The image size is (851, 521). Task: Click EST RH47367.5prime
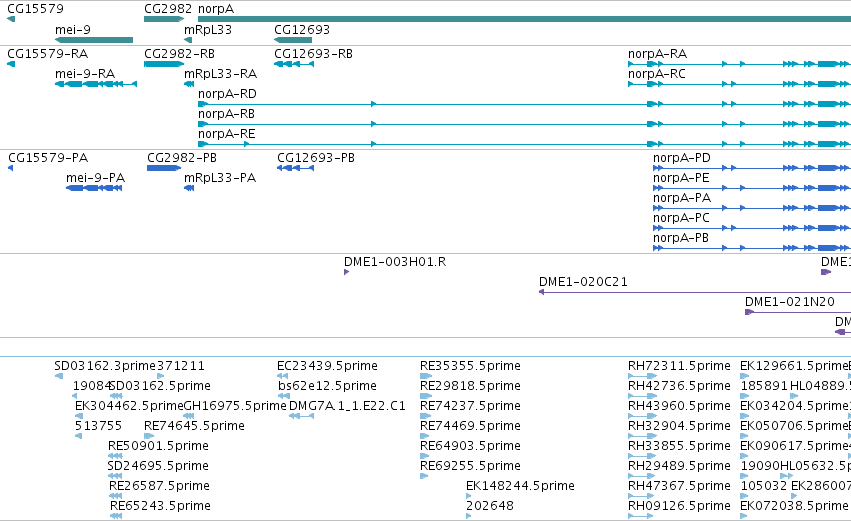coord(679,487)
